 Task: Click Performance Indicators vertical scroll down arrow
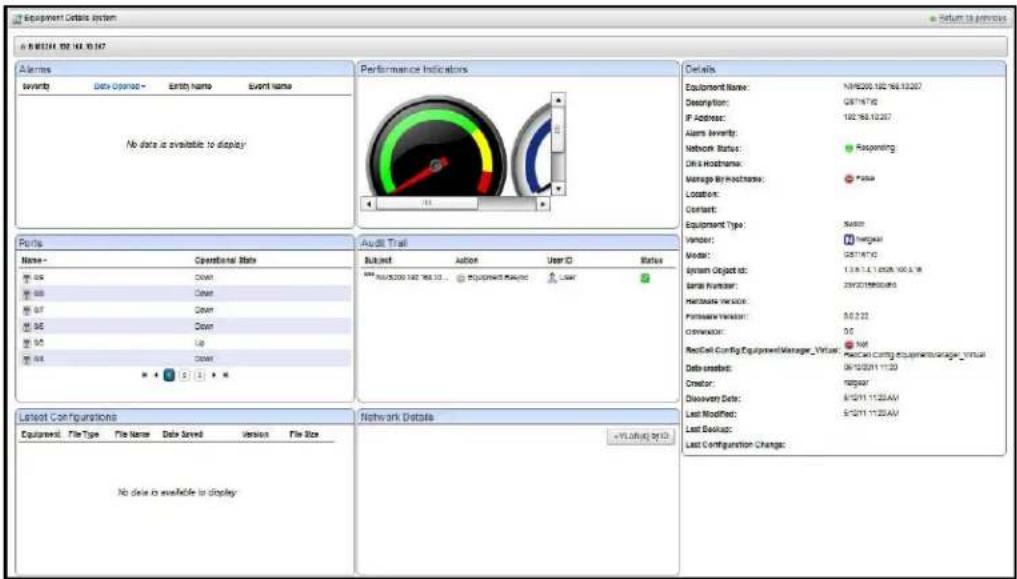(558, 189)
